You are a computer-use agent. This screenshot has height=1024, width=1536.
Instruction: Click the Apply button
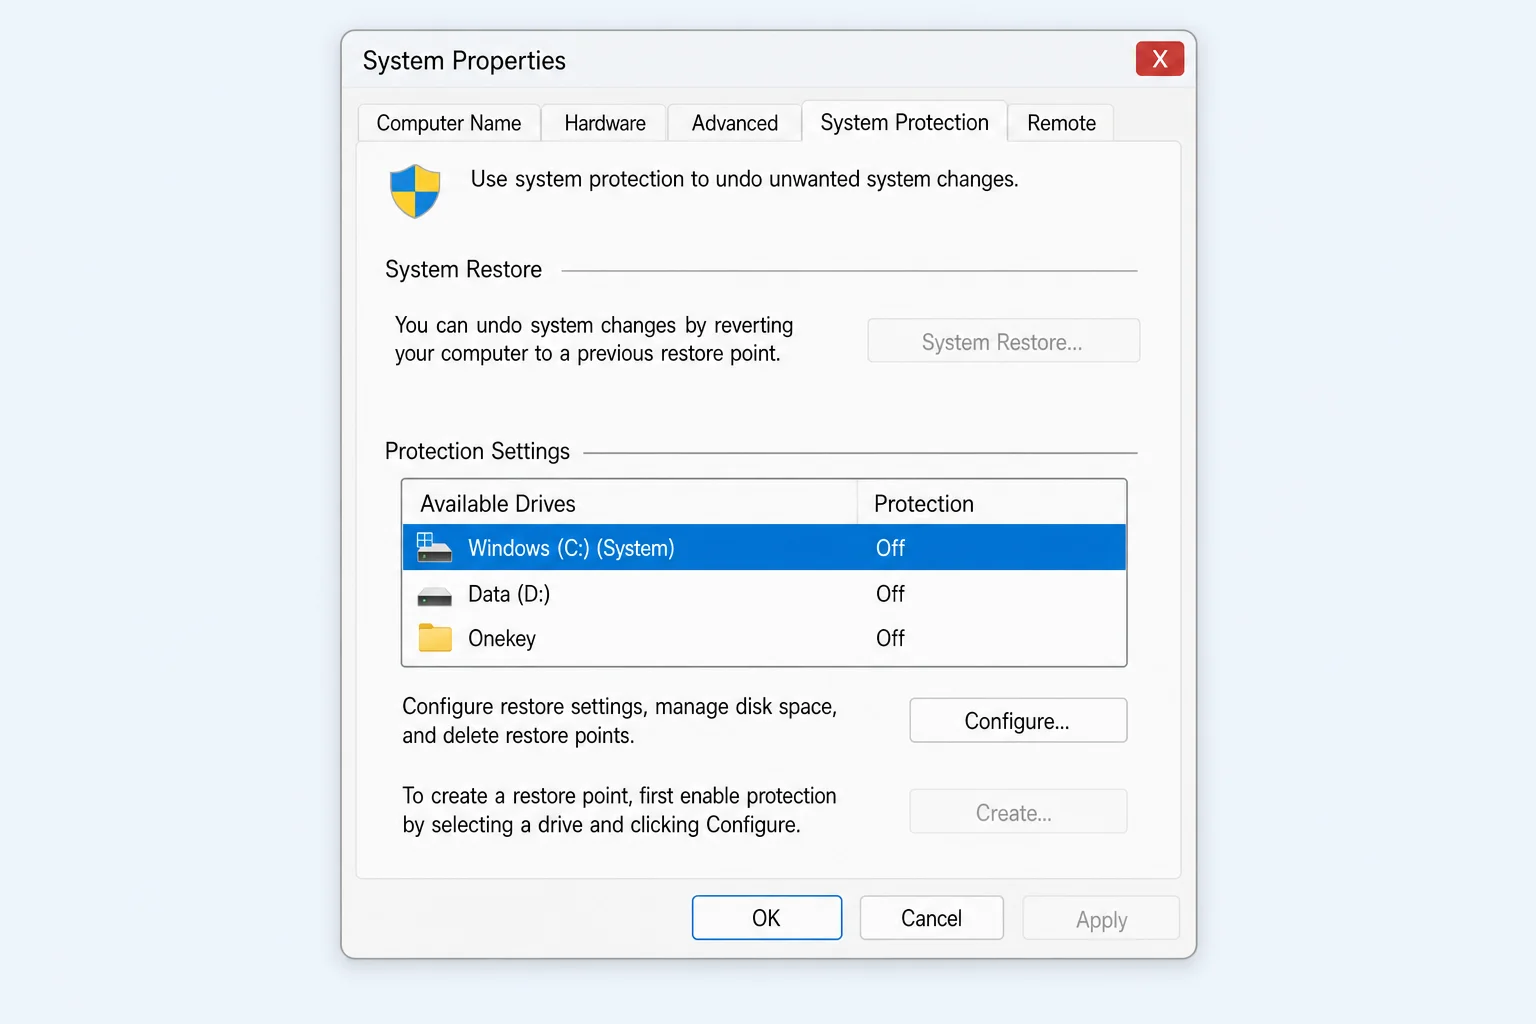(1101, 918)
